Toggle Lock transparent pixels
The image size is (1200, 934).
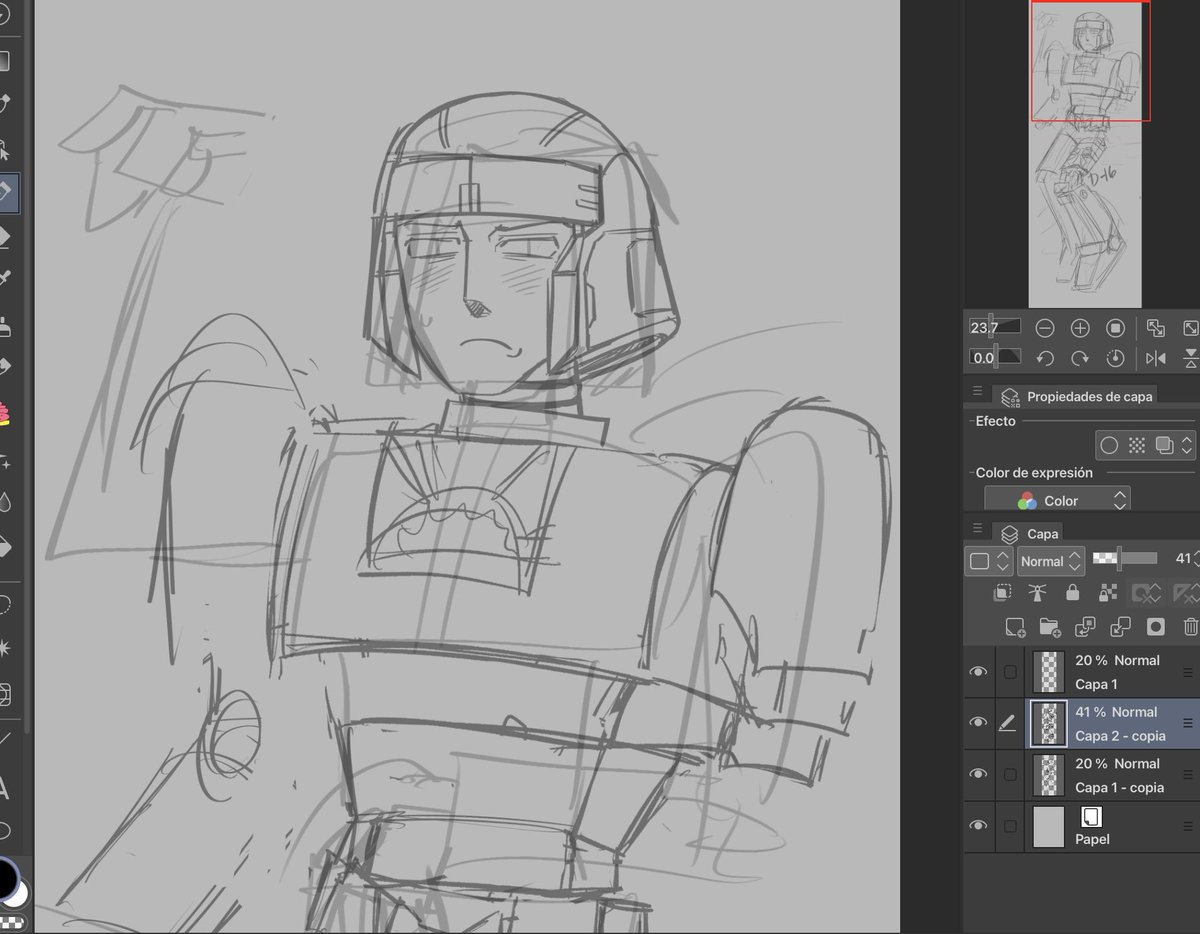point(1107,593)
